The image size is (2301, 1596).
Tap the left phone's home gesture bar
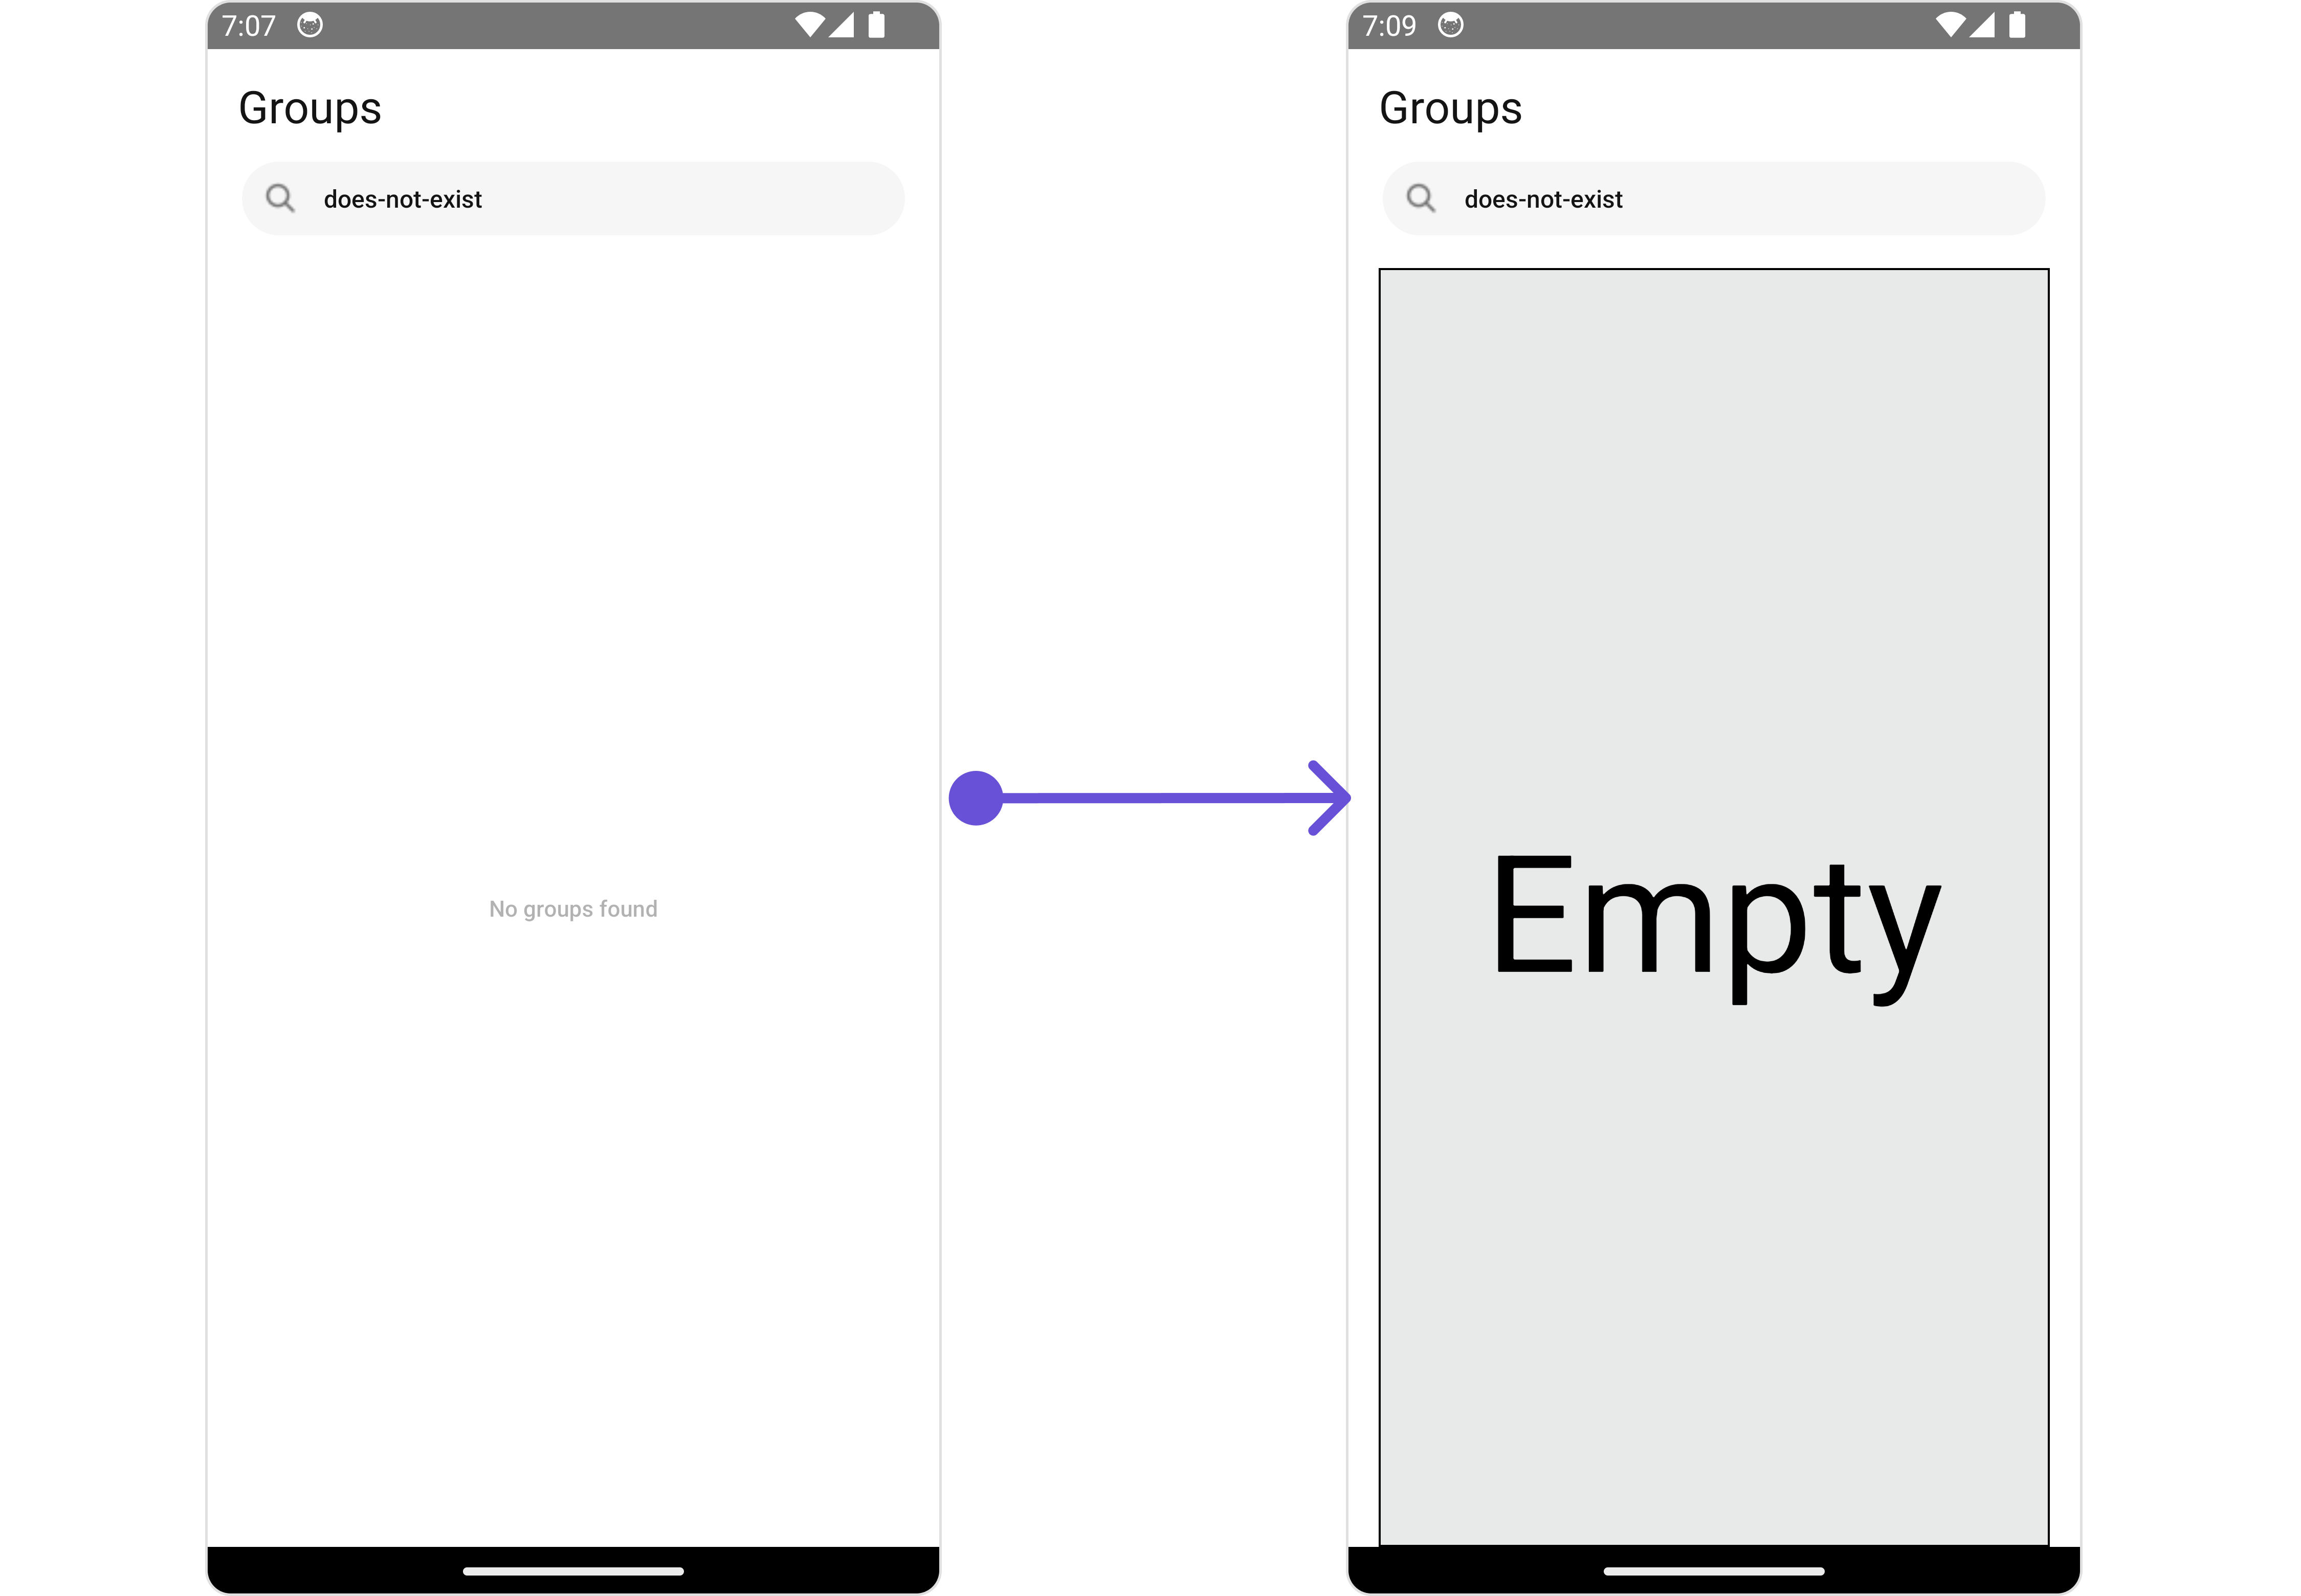[573, 1571]
